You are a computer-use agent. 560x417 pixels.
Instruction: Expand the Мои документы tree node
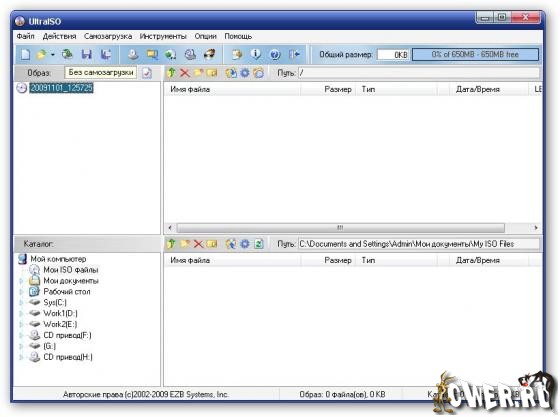[x=21, y=281]
